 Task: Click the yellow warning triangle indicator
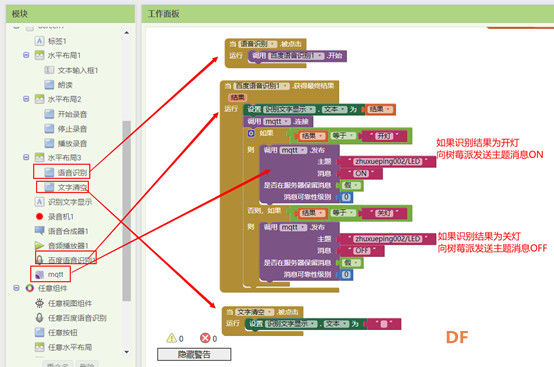(171, 338)
